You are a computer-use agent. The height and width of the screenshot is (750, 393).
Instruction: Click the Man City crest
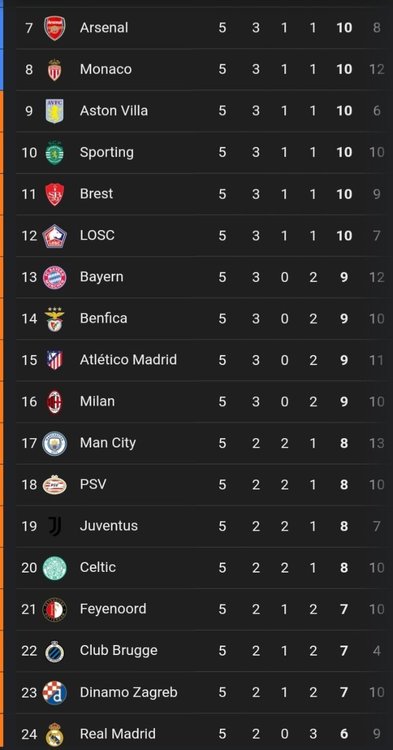(x=55, y=443)
